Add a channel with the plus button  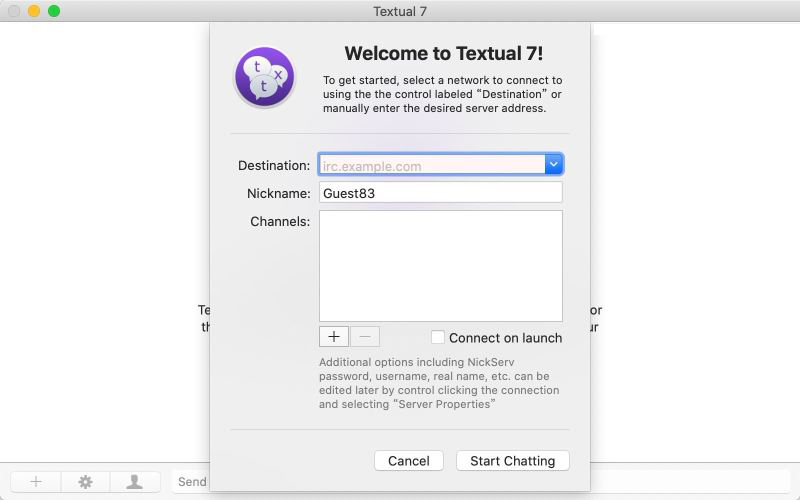pos(334,337)
